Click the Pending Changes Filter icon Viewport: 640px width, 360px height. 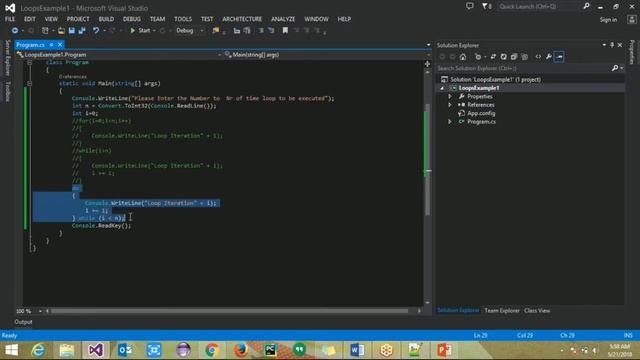(478, 57)
